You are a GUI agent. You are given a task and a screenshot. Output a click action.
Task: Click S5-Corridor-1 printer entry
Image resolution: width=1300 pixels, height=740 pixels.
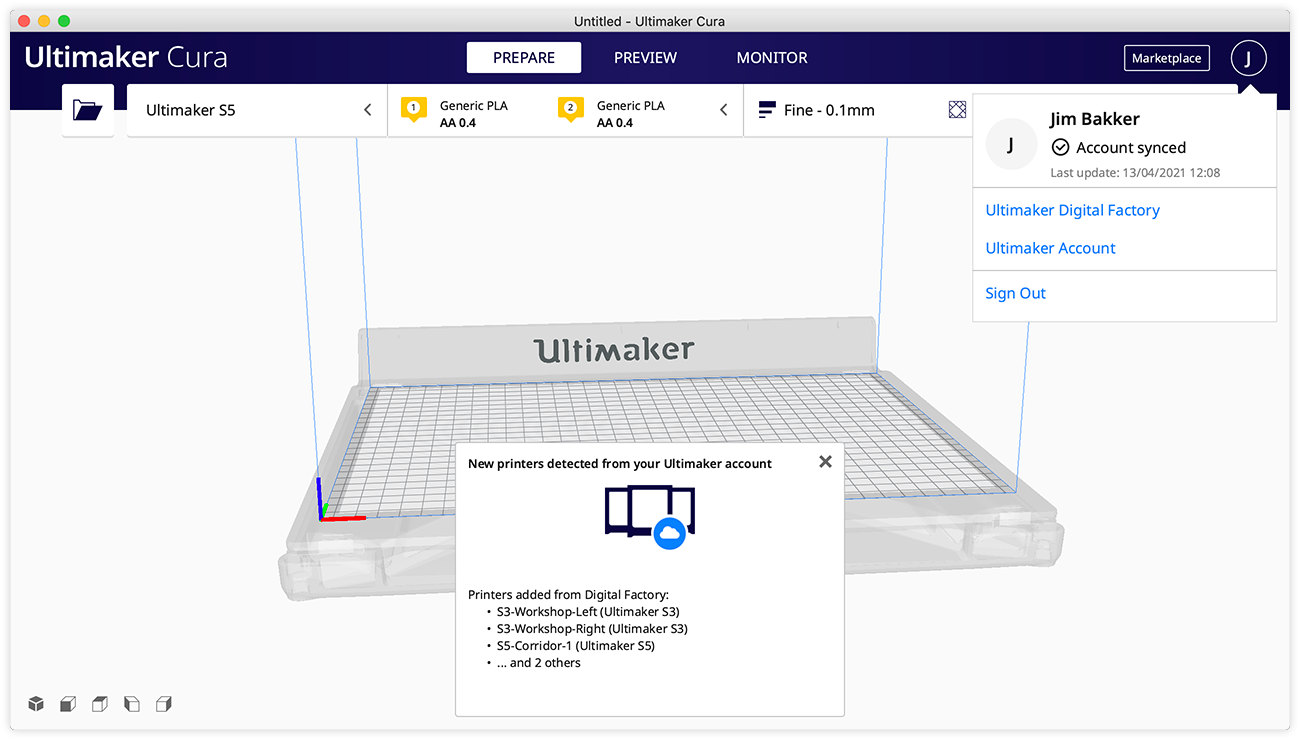point(575,645)
